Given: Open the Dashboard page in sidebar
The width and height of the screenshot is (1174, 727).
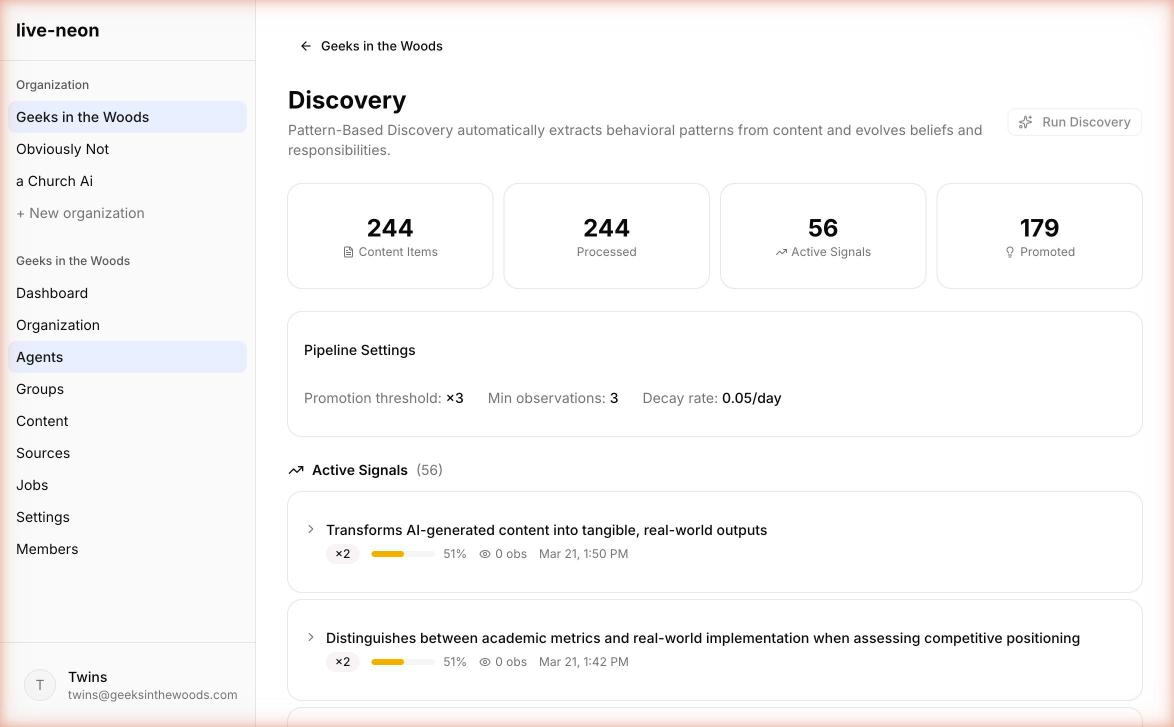Looking at the screenshot, I should point(52,293).
